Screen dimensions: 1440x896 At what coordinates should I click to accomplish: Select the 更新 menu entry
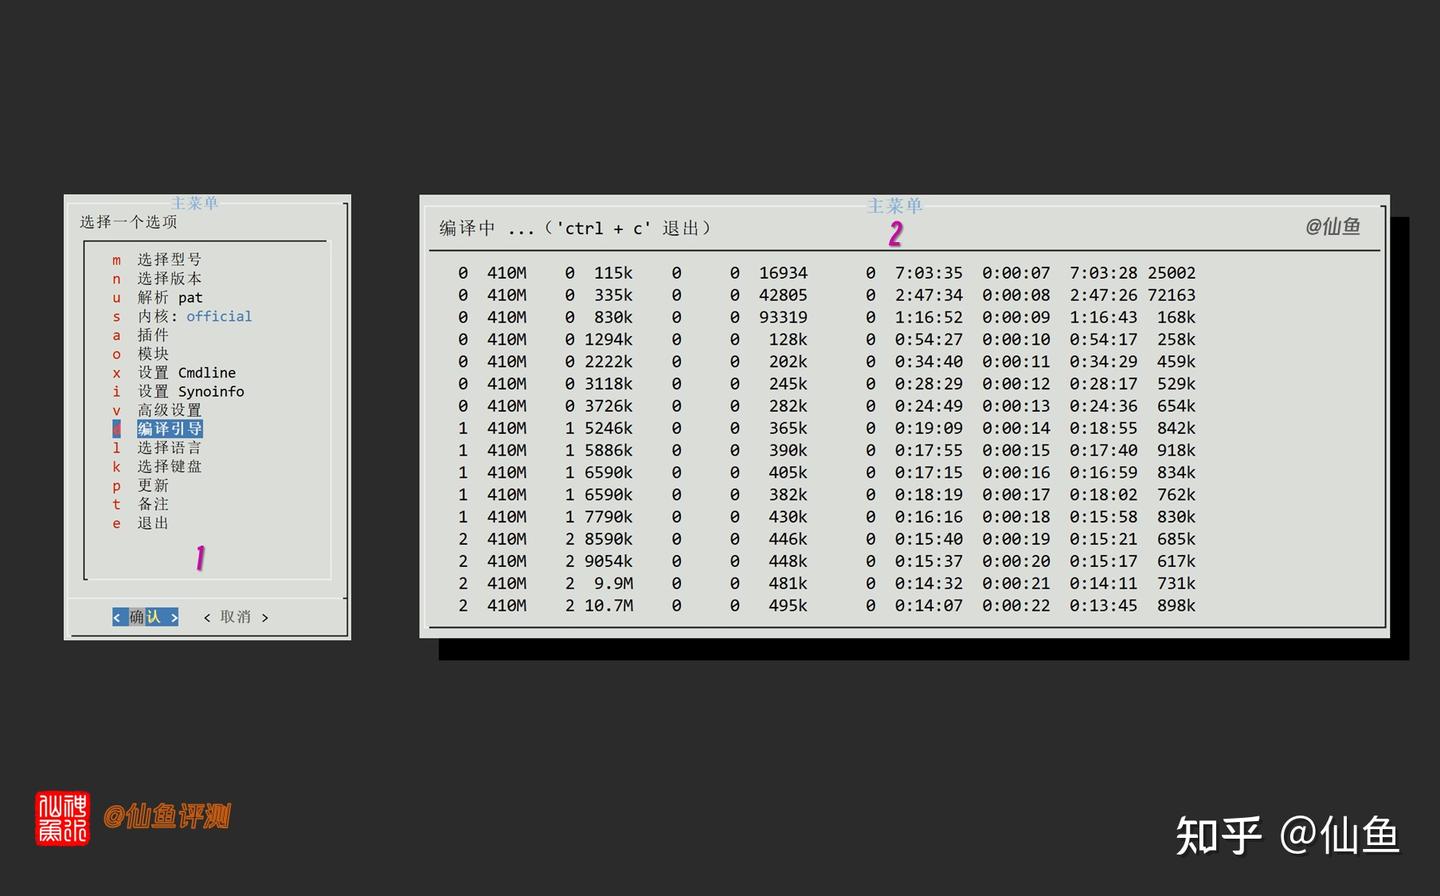pos(140,485)
